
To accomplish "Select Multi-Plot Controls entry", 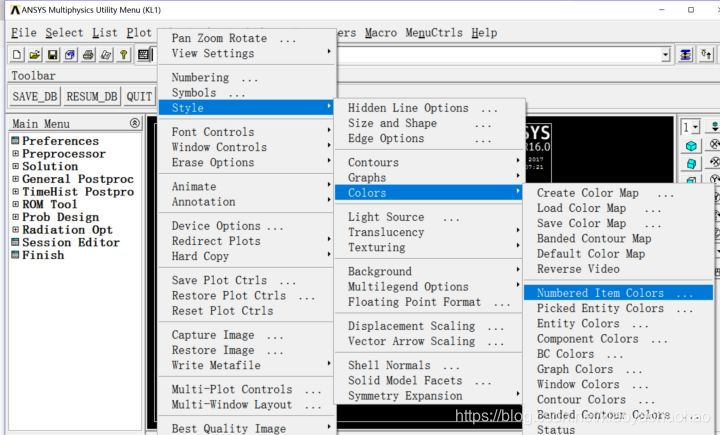I will pos(247,389).
